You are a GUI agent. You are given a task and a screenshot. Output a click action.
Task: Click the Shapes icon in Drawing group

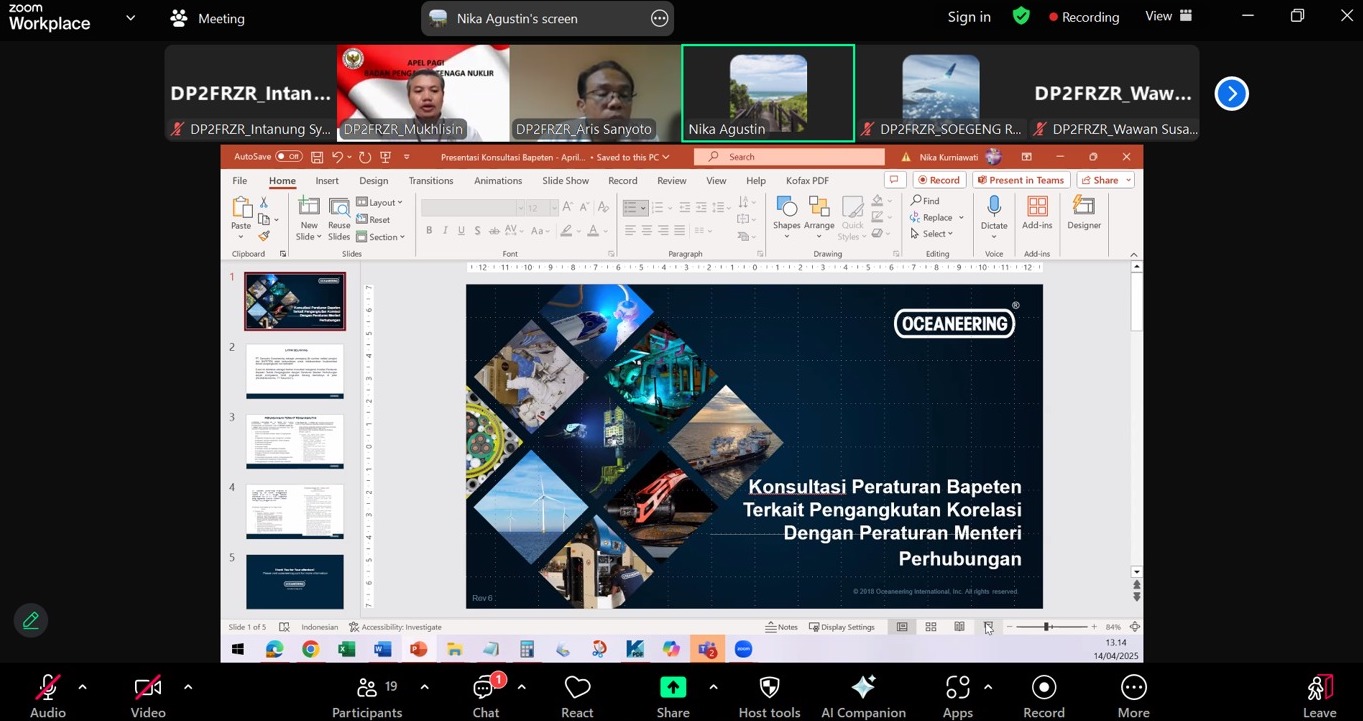(787, 207)
